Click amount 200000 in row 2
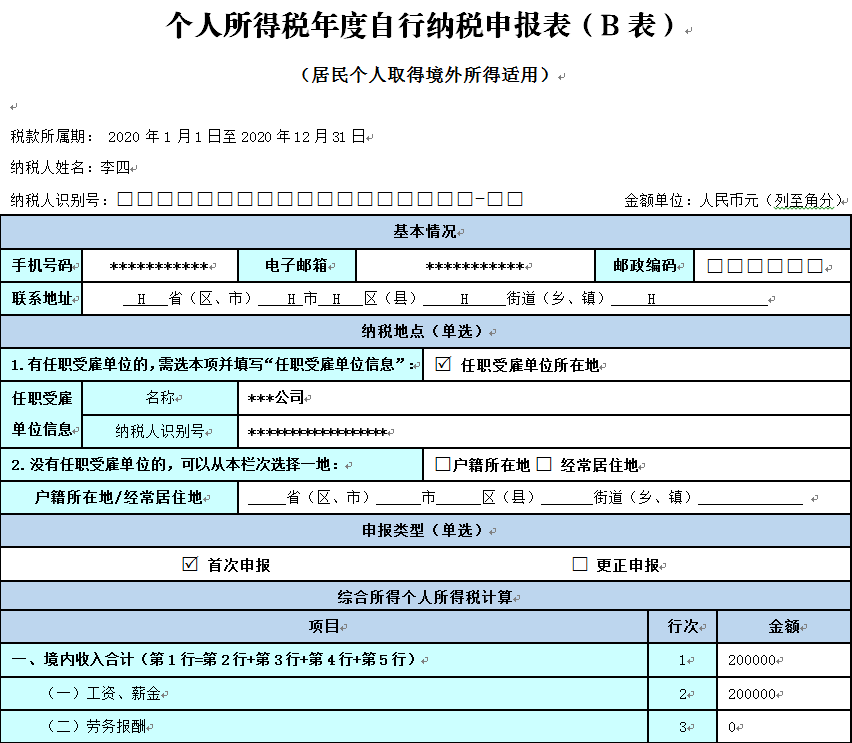 click(751, 694)
